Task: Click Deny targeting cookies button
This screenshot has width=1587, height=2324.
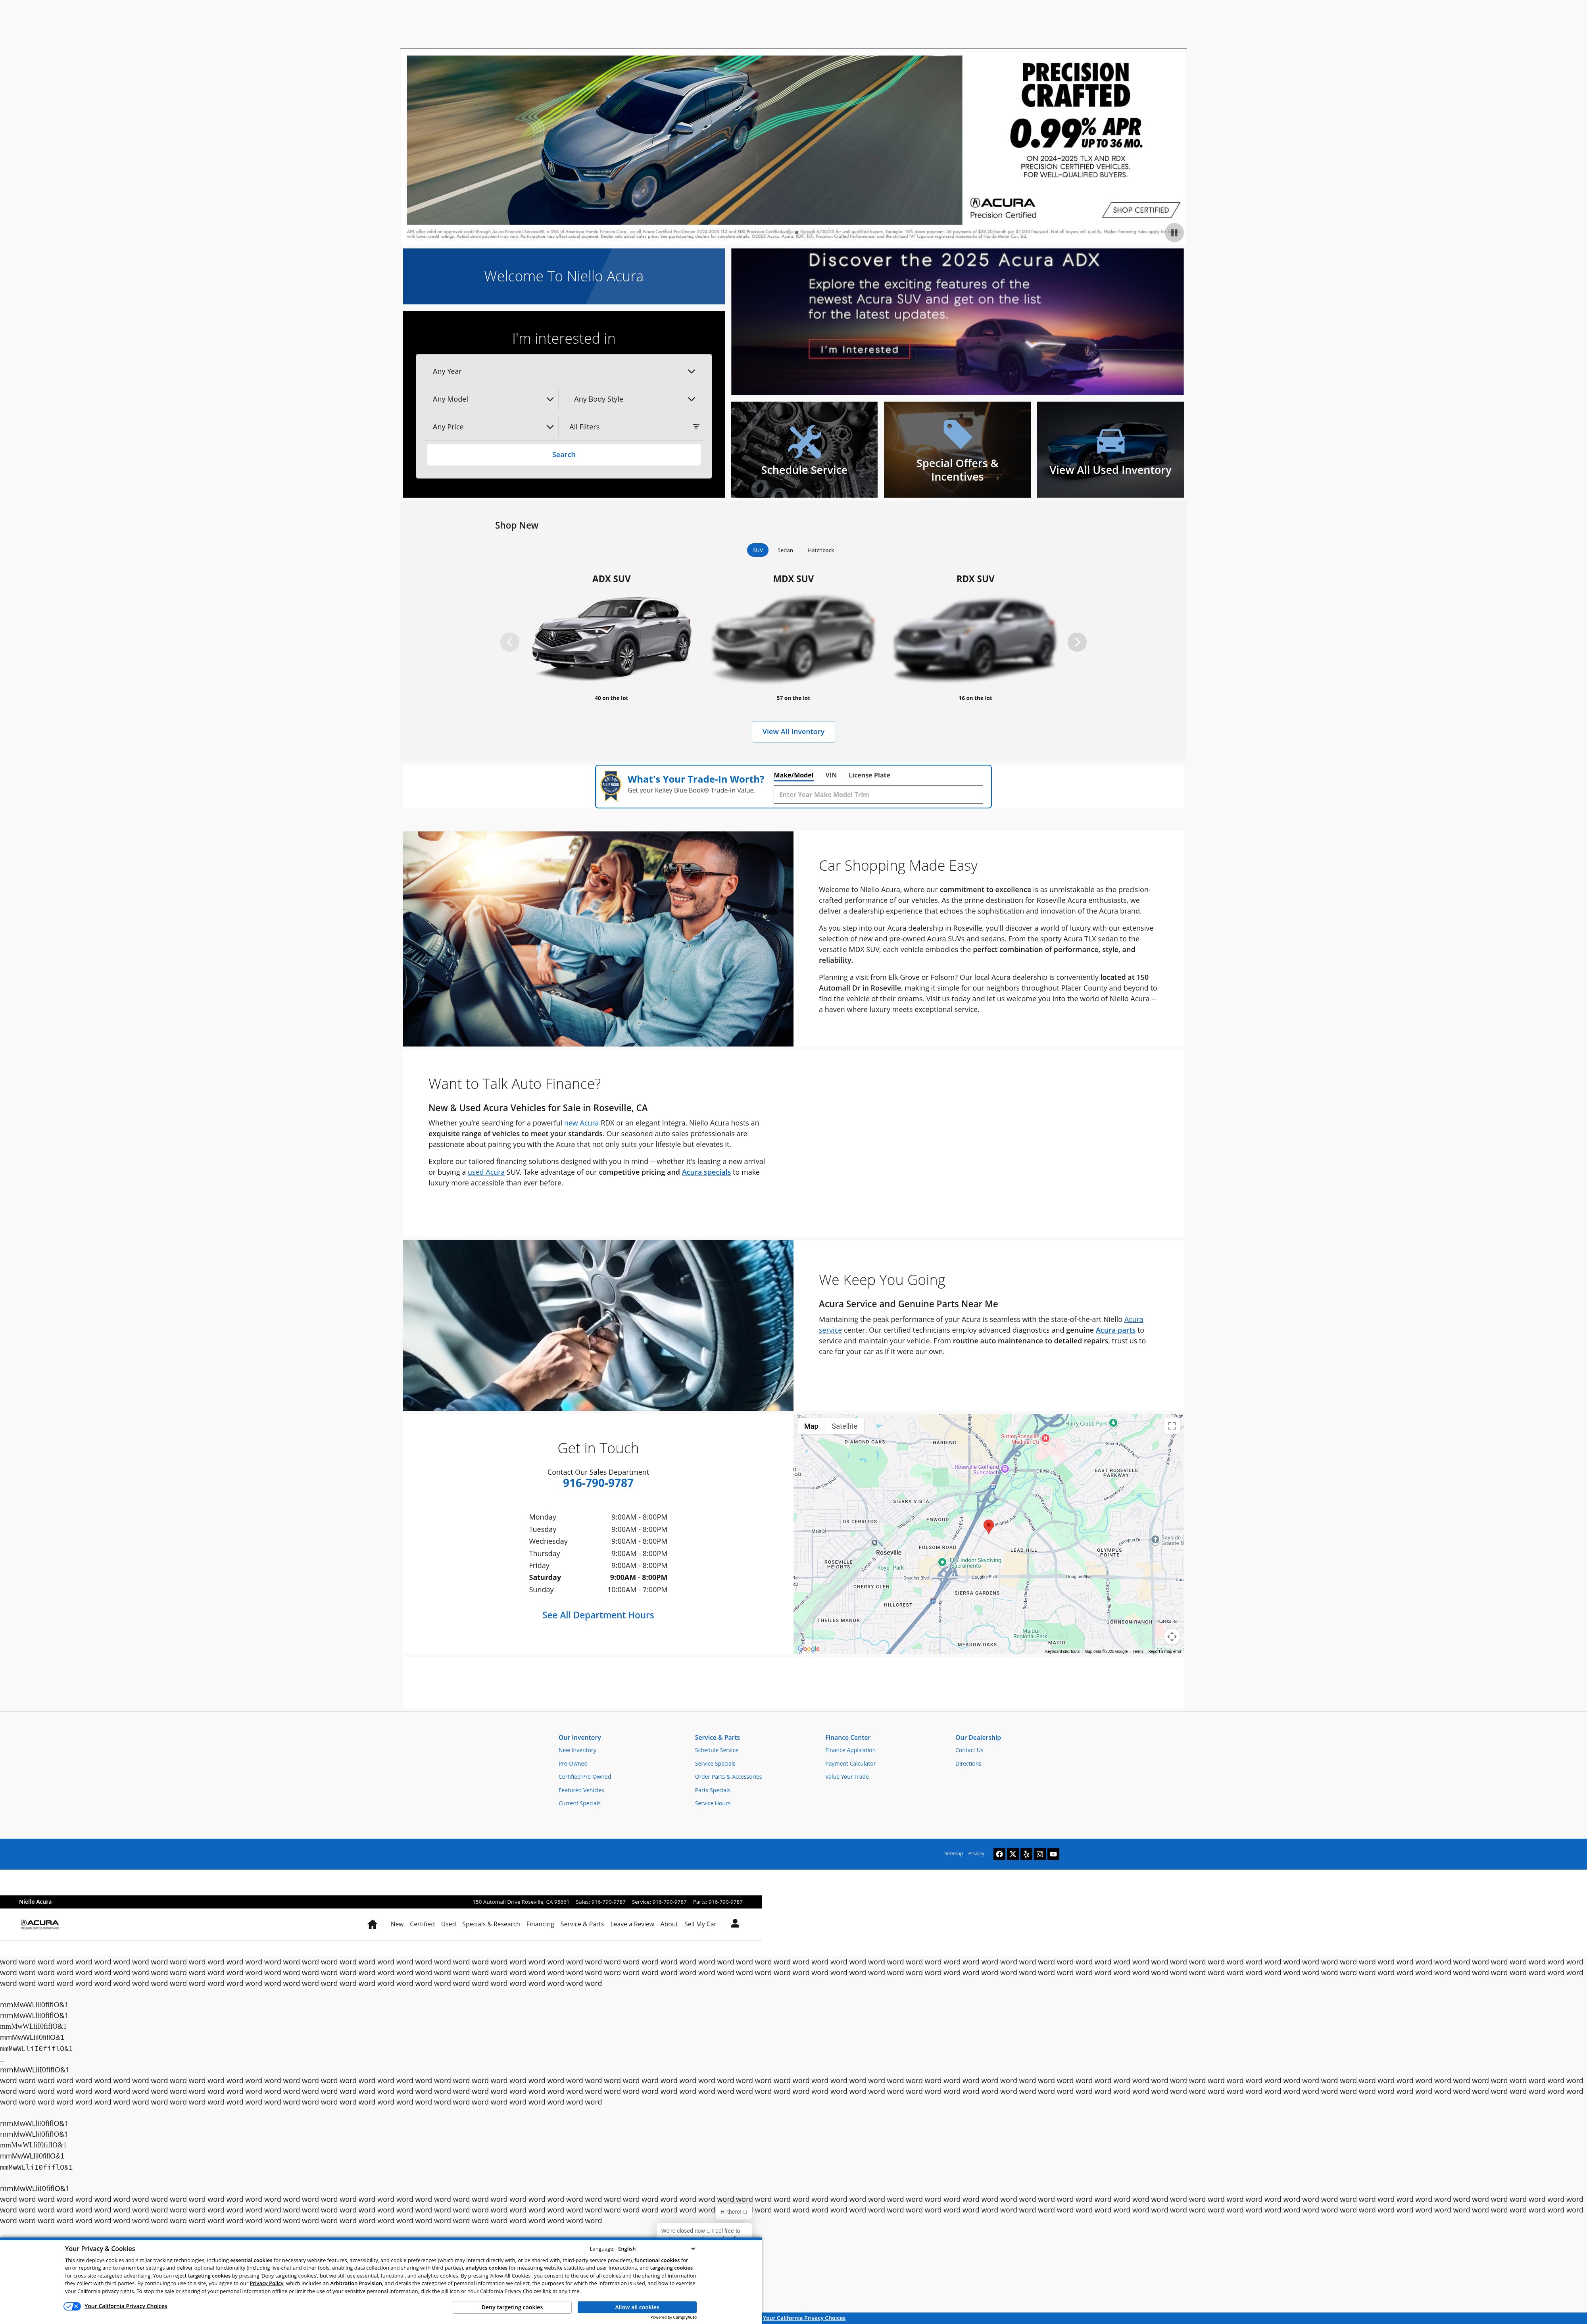Action: tap(512, 2307)
